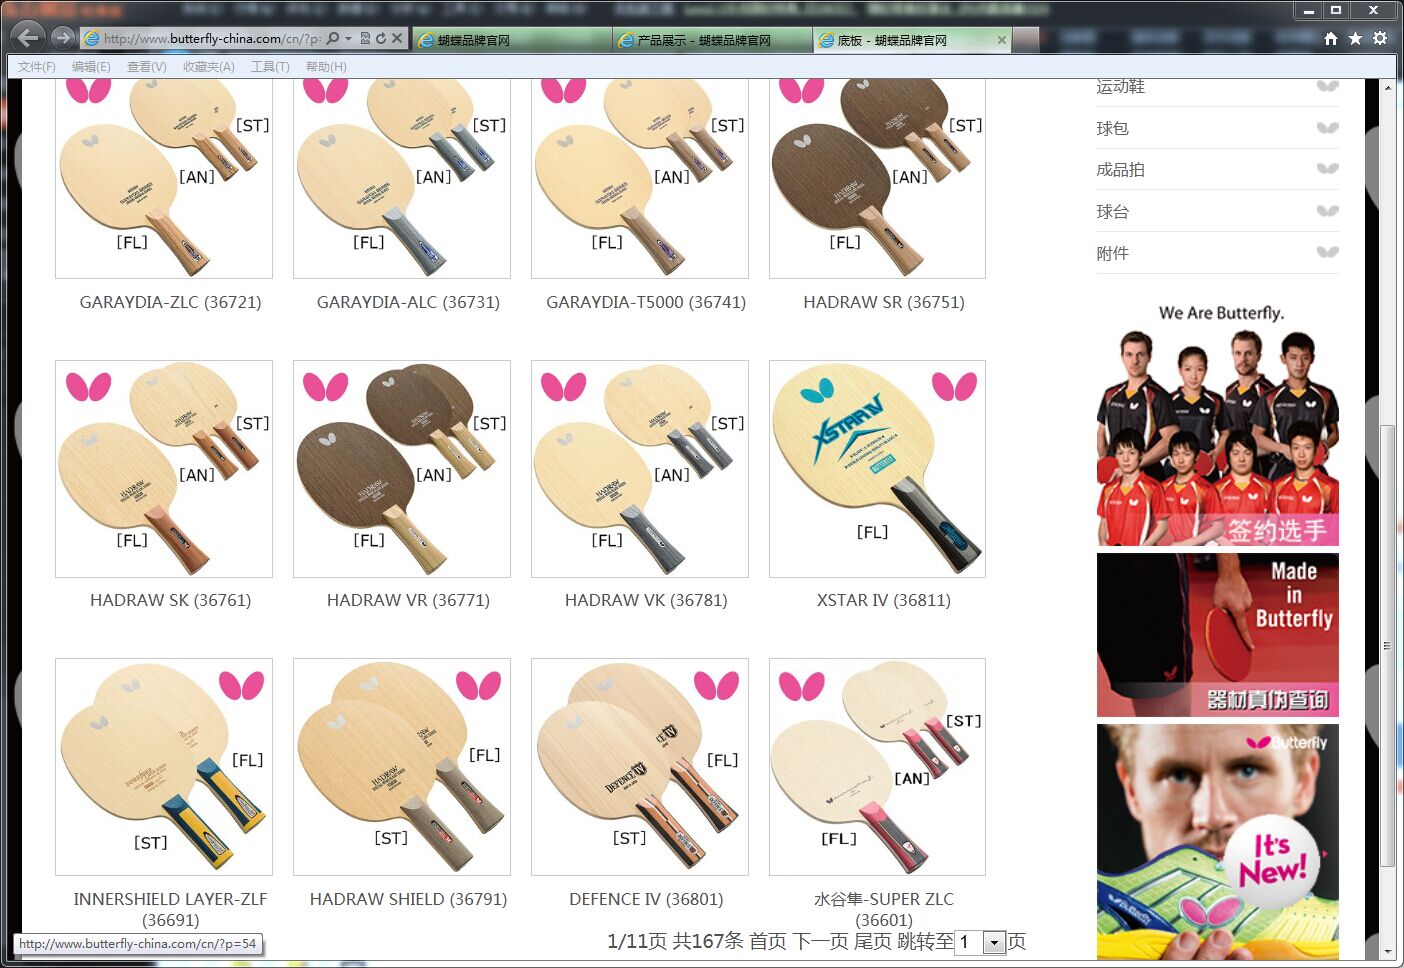Open the browser Tools gear icon

pyautogui.click(x=1380, y=39)
